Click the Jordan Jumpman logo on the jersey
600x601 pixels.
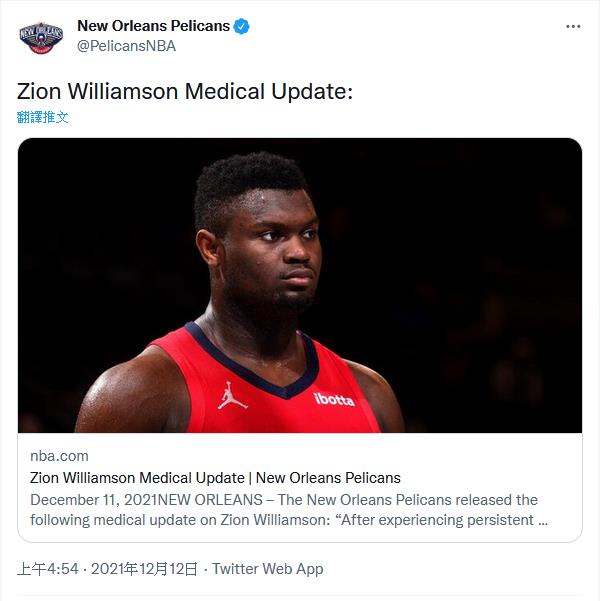[x=232, y=396]
